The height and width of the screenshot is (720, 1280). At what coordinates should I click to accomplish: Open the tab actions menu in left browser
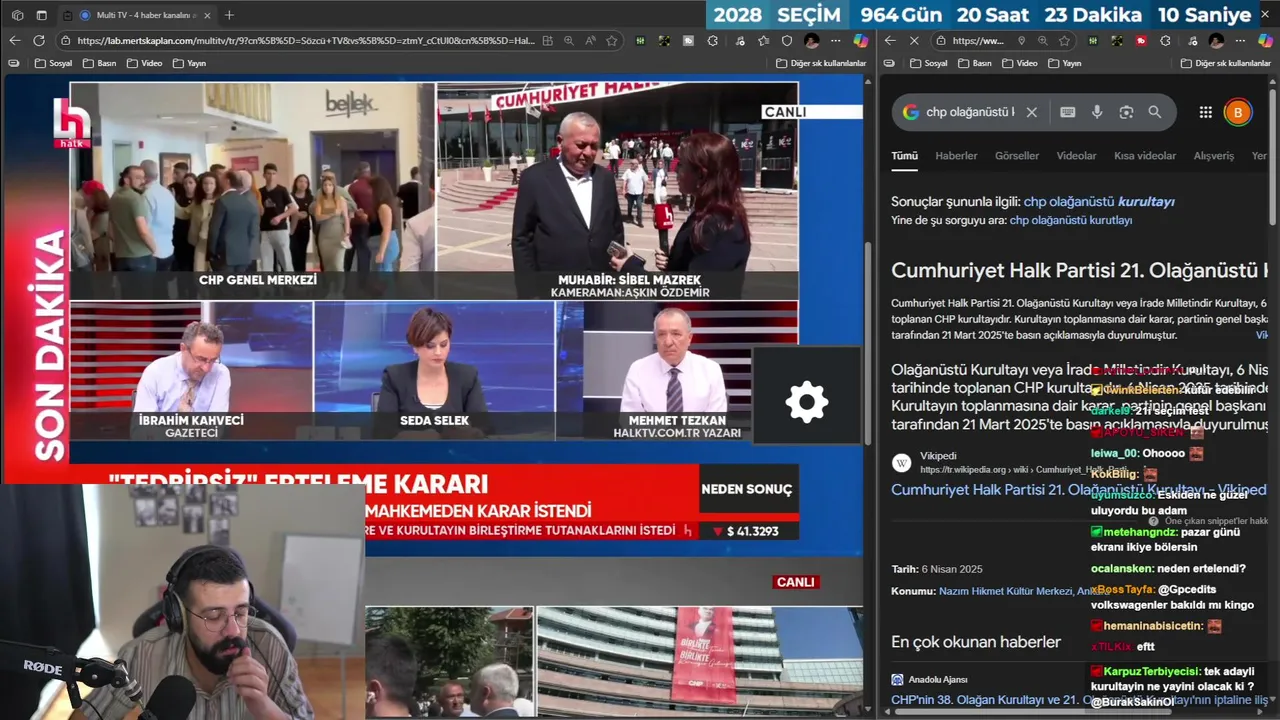(42, 15)
